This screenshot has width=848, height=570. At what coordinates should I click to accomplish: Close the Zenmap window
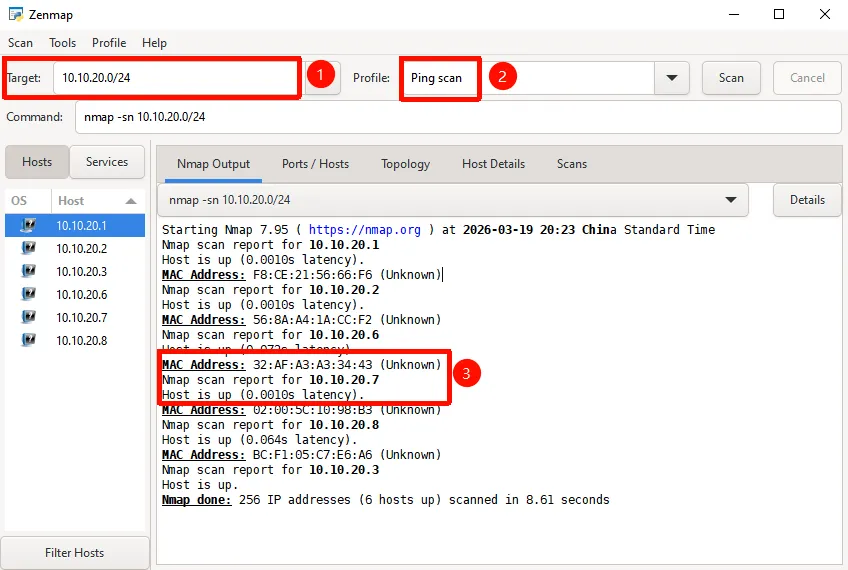click(x=825, y=14)
